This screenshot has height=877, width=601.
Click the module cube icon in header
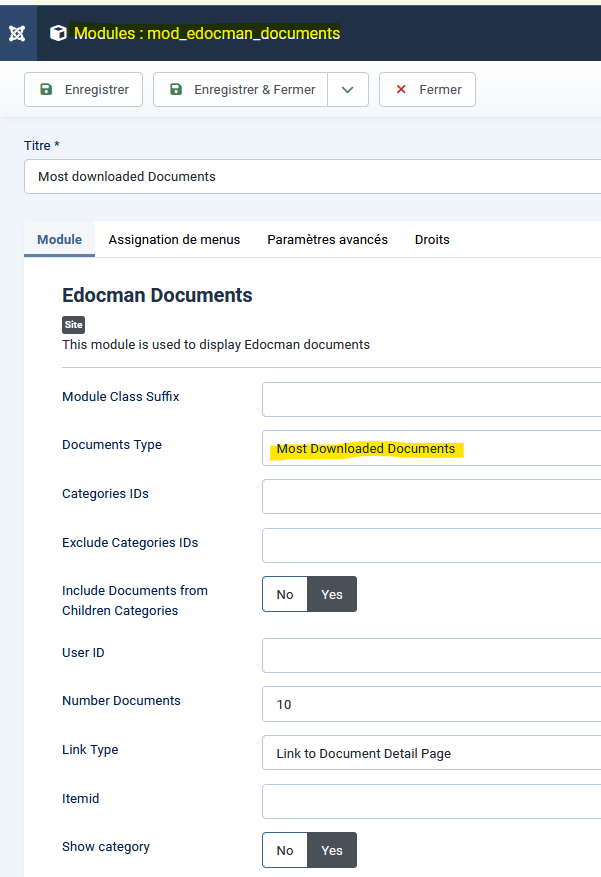click(x=59, y=33)
